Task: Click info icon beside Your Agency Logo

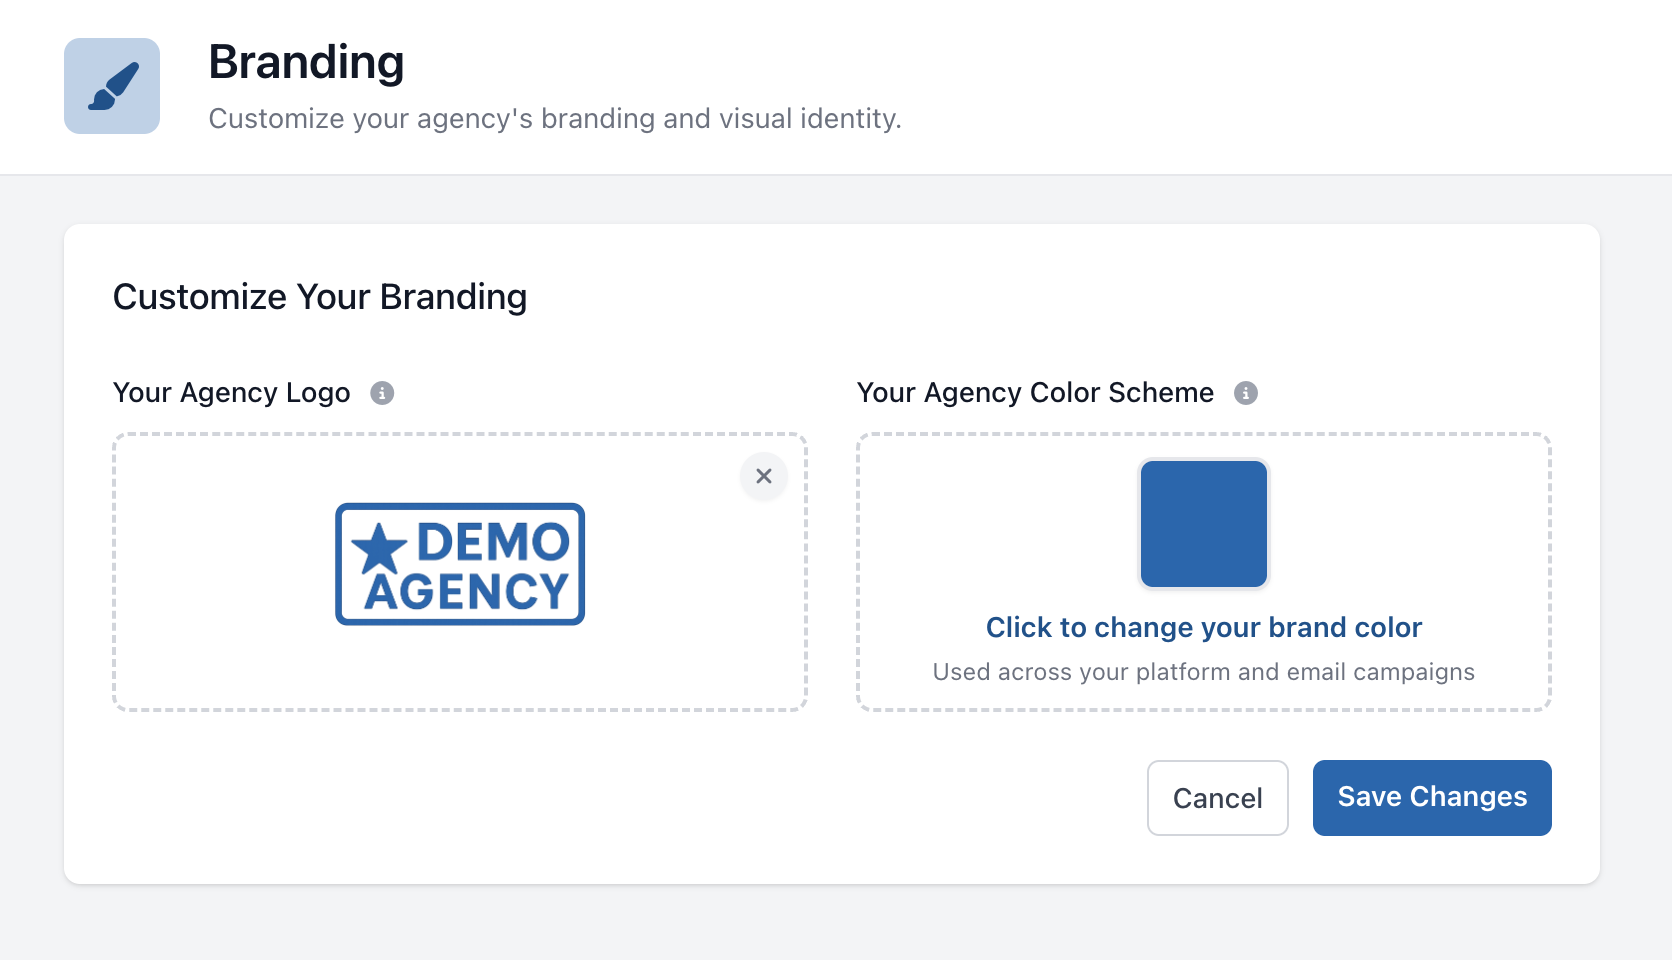Action: (382, 393)
